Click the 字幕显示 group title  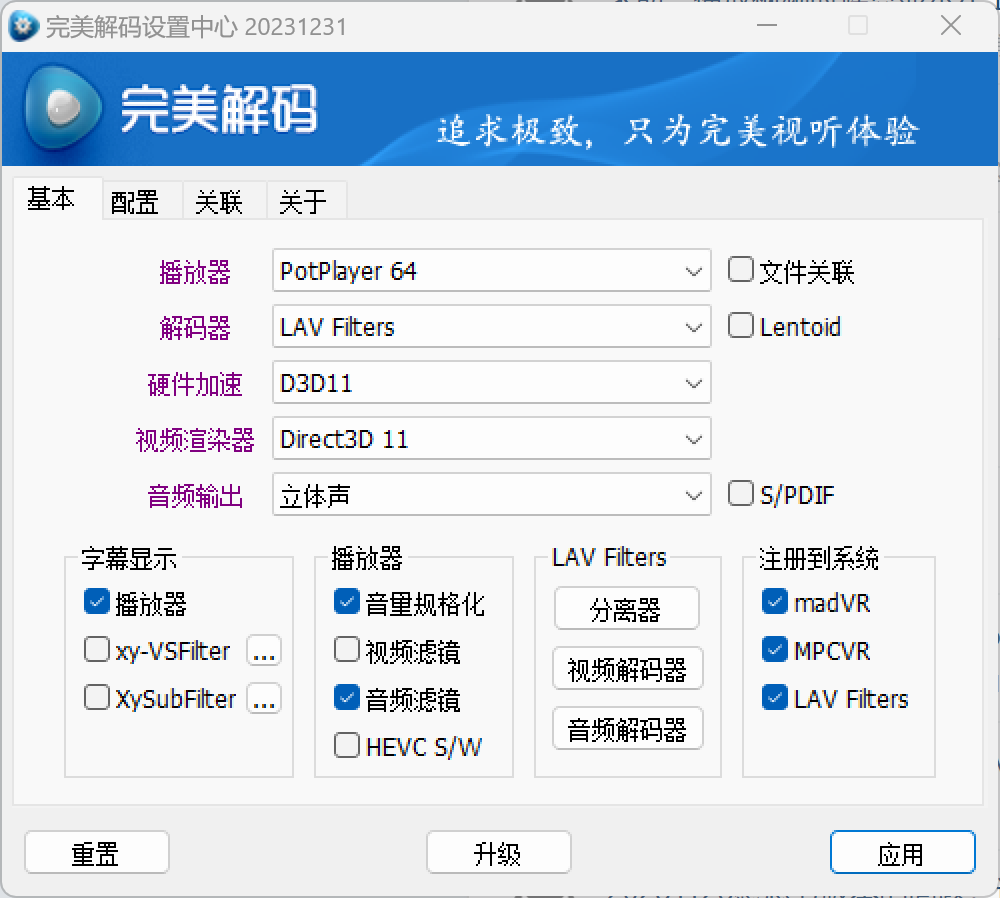(x=129, y=558)
